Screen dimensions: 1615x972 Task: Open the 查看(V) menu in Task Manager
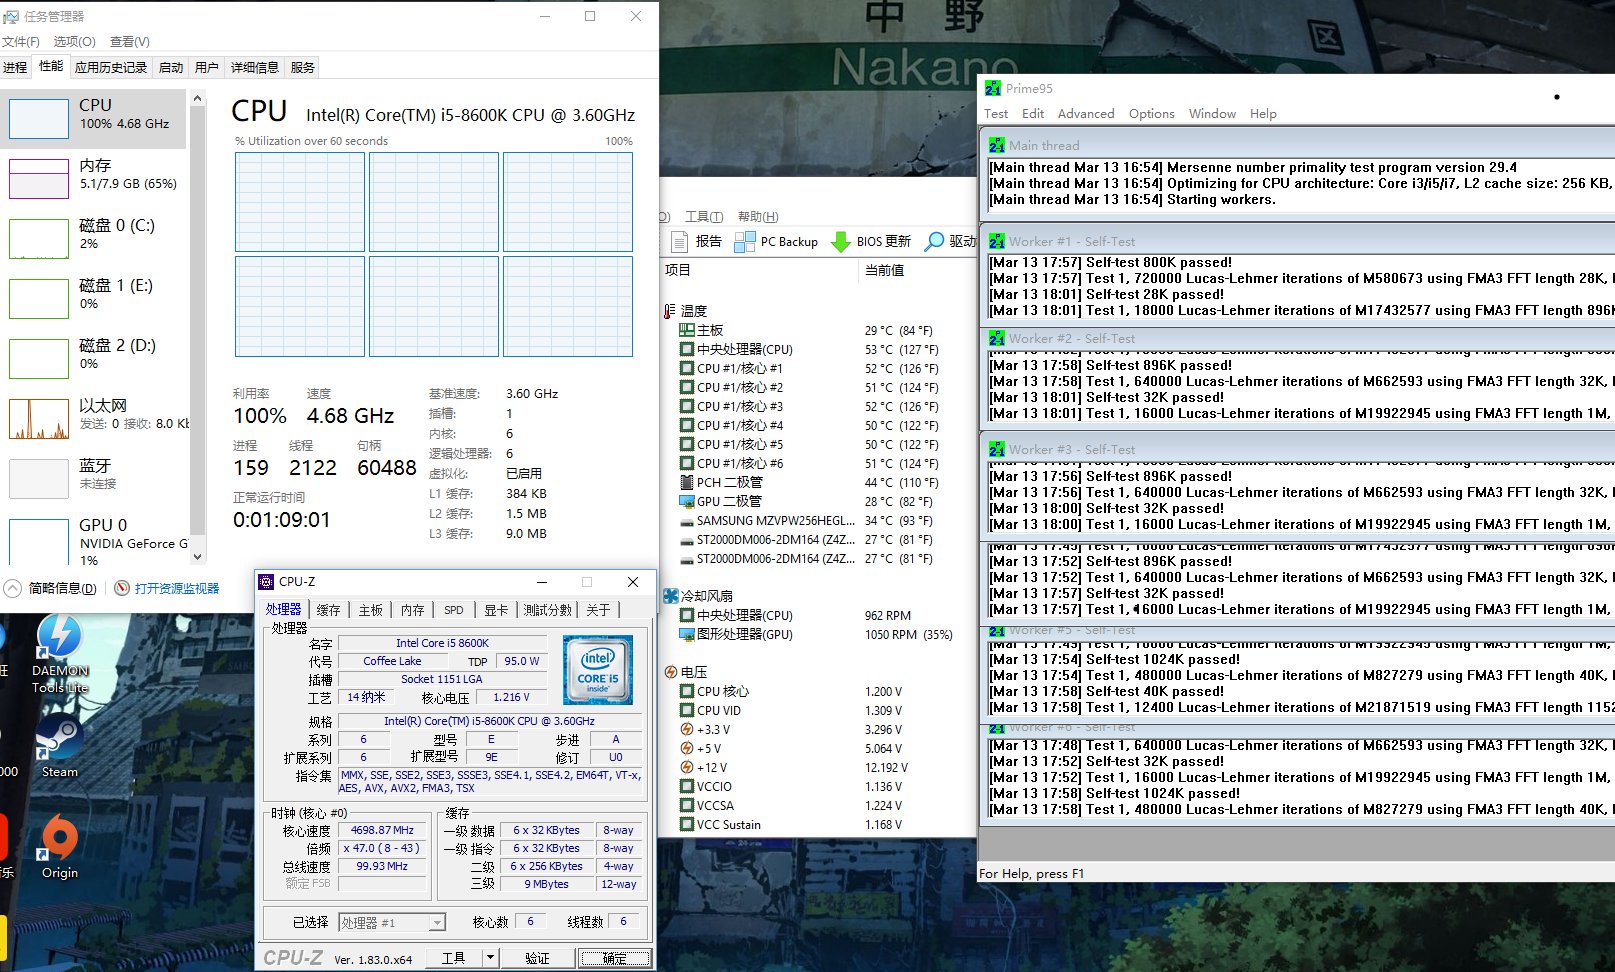click(130, 41)
